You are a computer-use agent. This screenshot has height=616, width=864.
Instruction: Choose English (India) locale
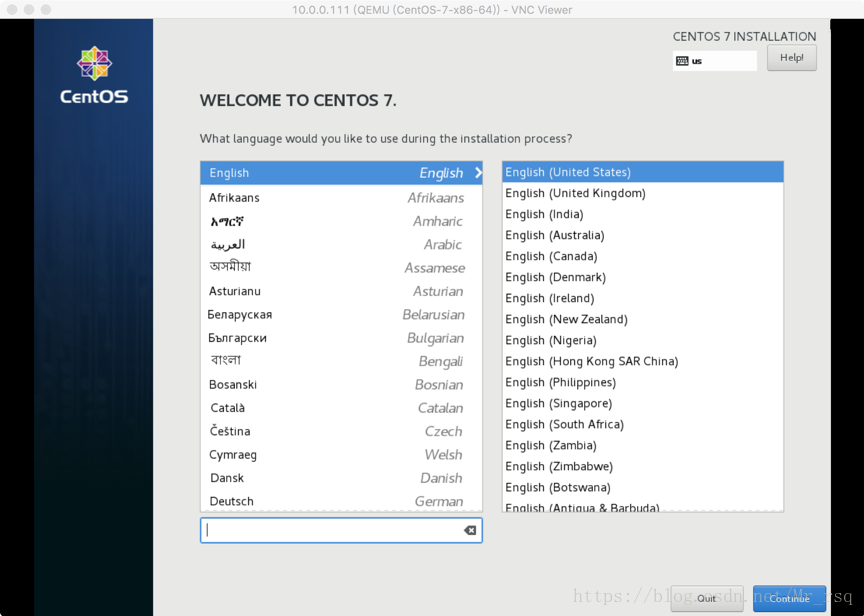642,214
